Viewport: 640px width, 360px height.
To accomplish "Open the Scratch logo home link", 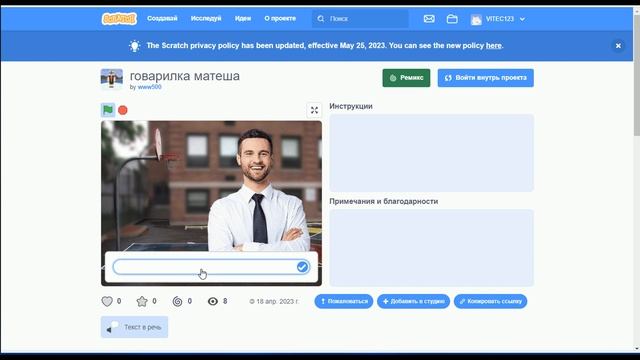I will (x=119, y=19).
